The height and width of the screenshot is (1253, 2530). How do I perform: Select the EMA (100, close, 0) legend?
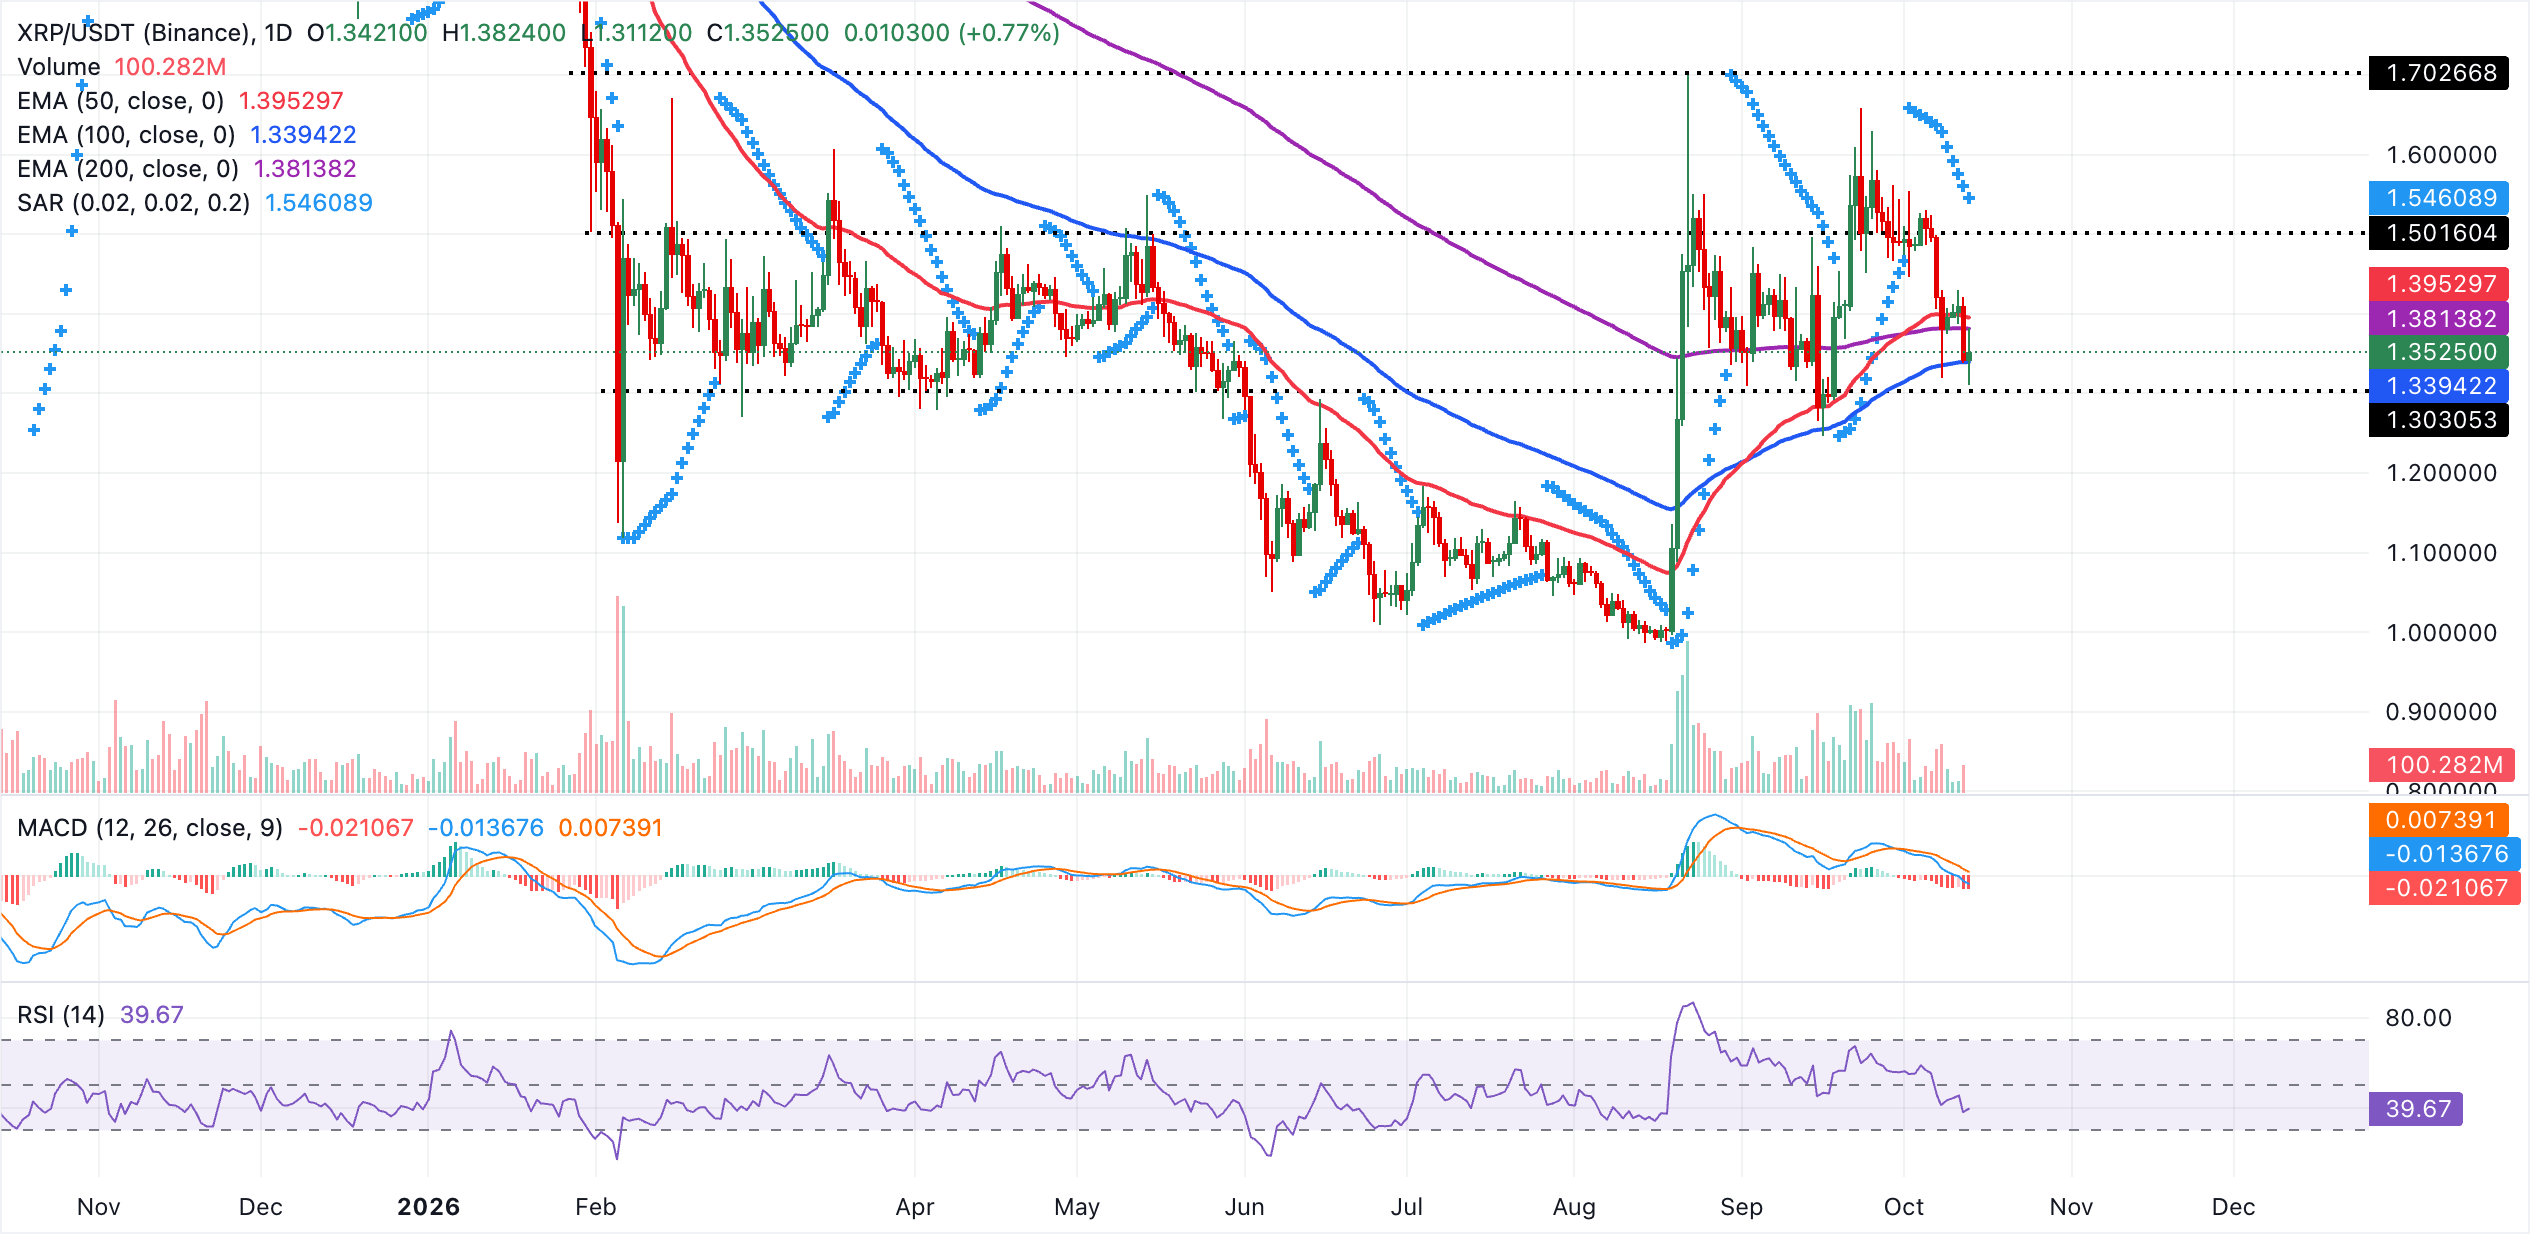(x=187, y=135)
